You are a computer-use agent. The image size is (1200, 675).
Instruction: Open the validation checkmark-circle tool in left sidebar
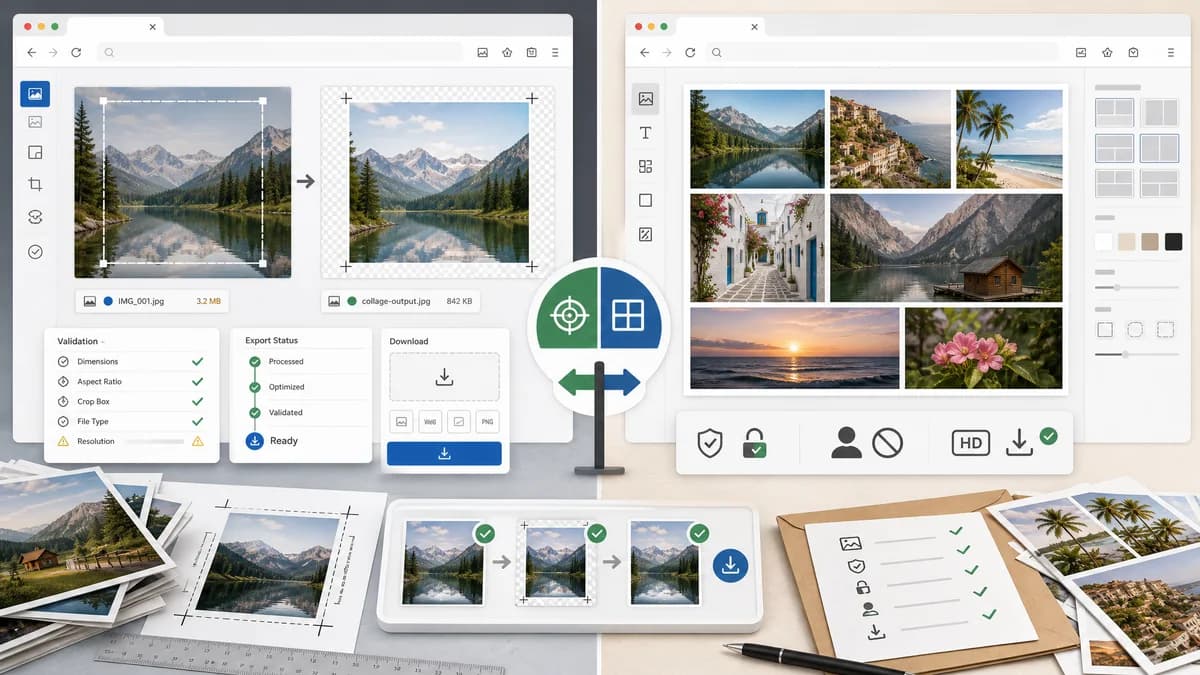click(x=35, y=252)
